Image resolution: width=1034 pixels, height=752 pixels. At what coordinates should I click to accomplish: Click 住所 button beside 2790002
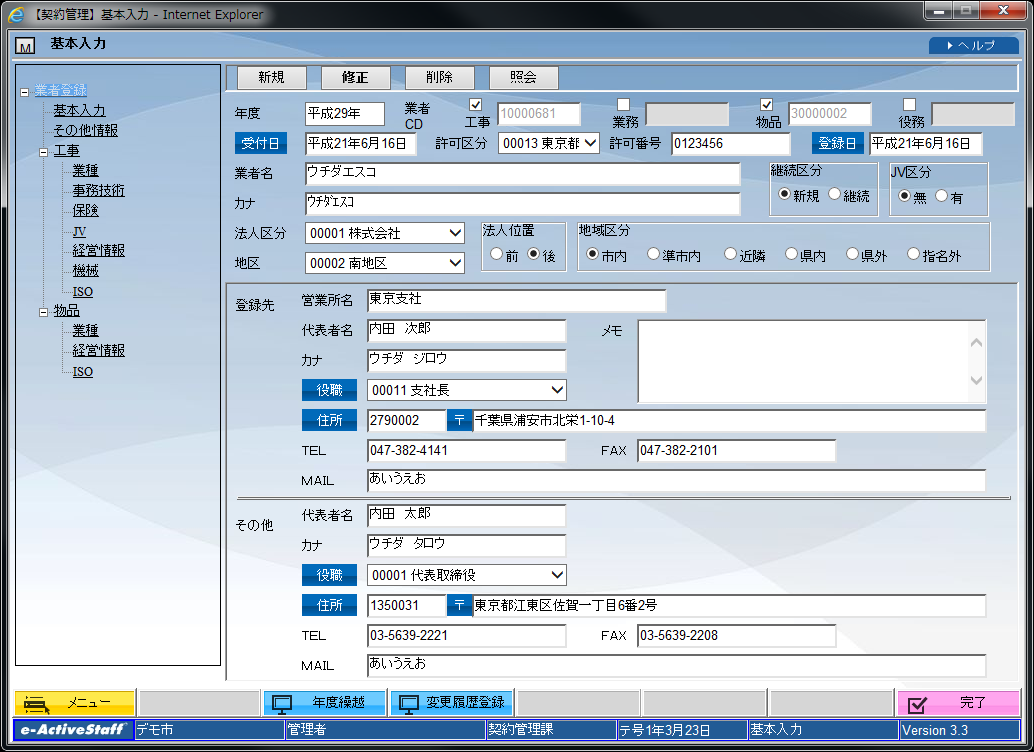point(329,420)
